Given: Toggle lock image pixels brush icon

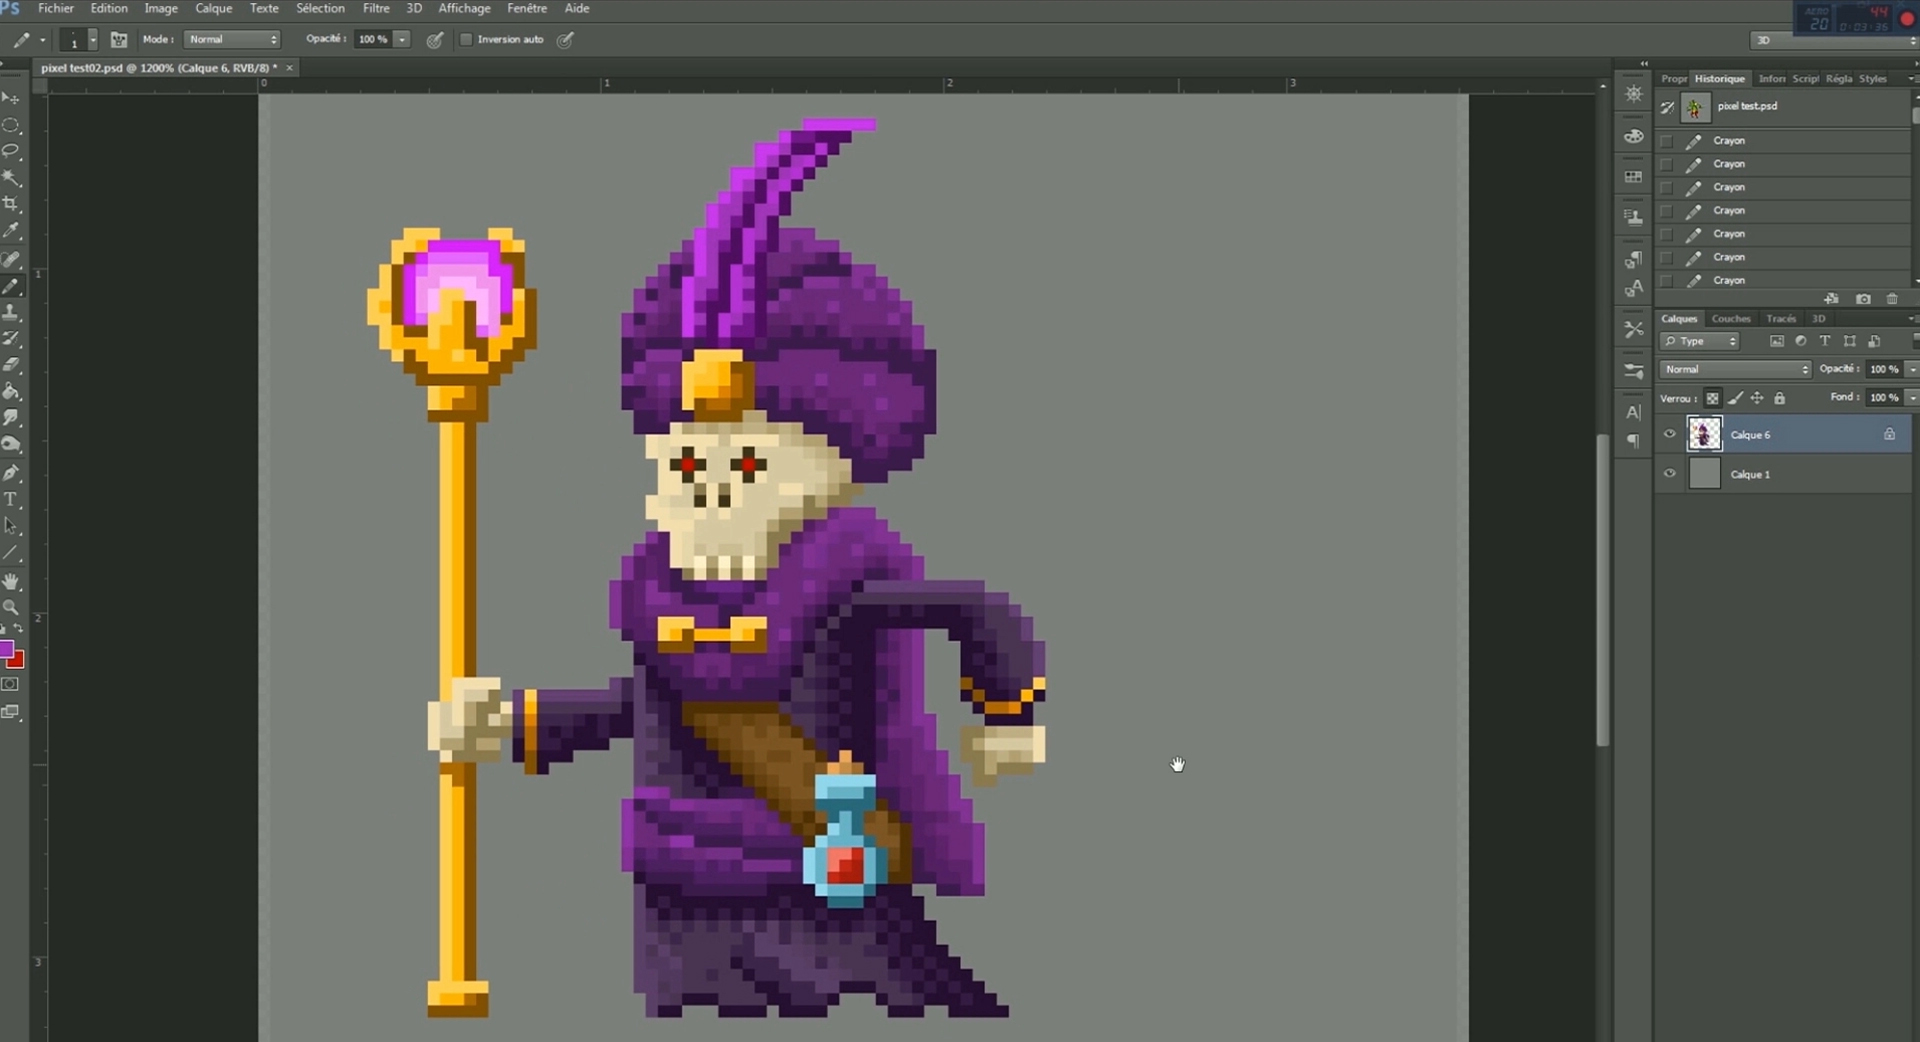Looking at the screenshot, I should (1735, 398).
